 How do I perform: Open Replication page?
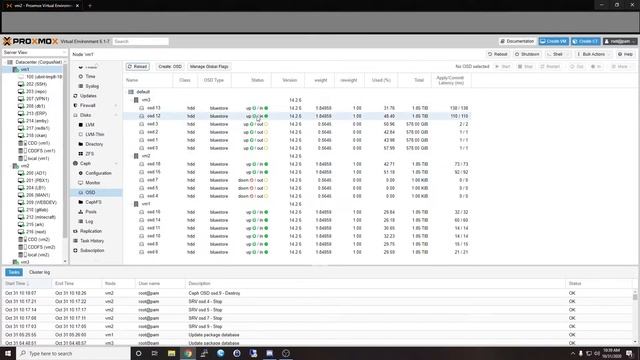click(91, 231)
